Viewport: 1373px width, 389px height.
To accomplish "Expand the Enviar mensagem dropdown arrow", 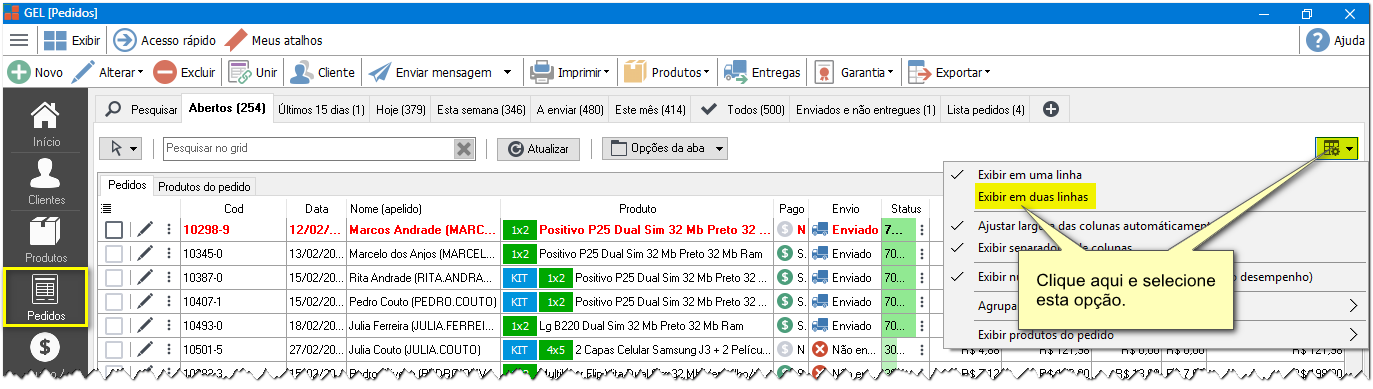I will pos(507,72).
